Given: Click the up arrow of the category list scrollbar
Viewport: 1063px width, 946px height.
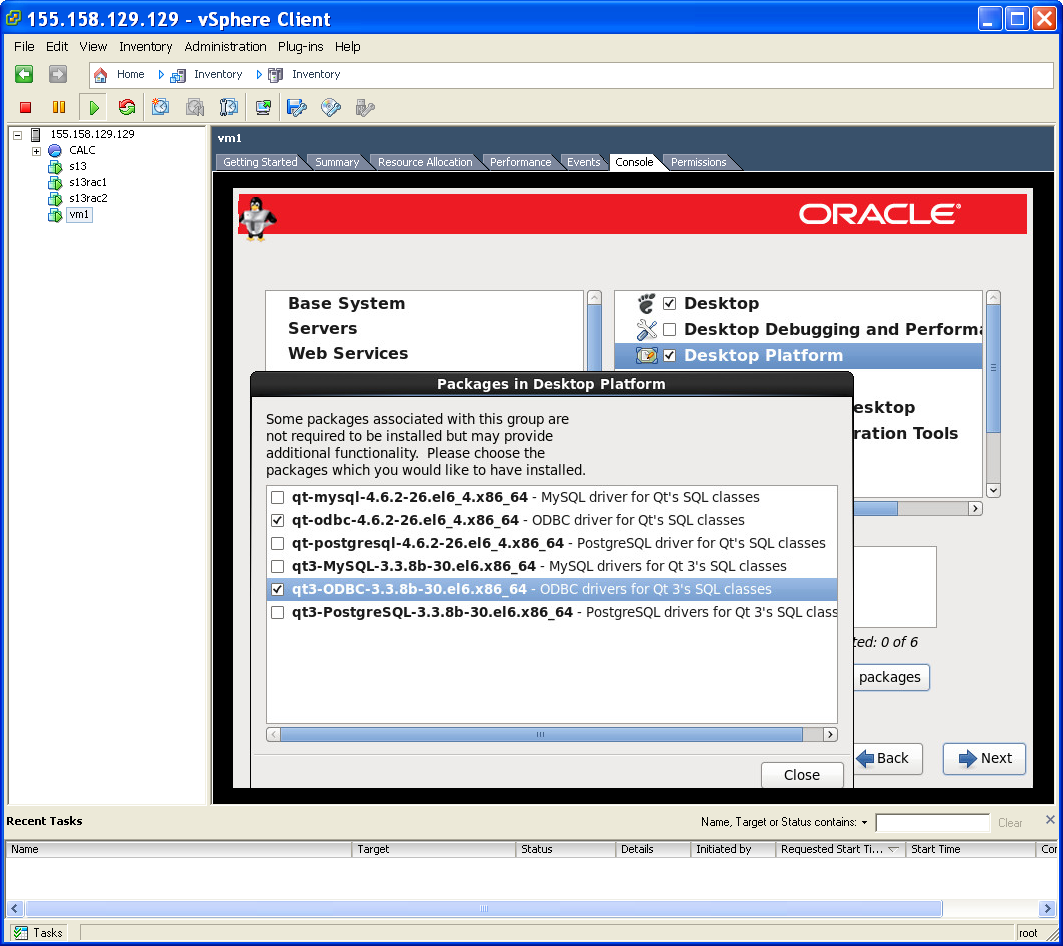Looking at the screenshot, I should [595, 298].
